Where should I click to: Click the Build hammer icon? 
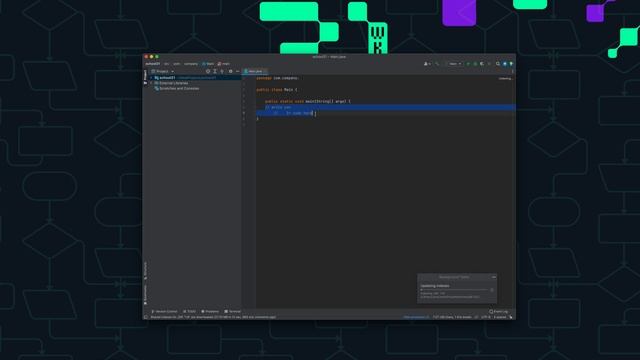coord(437,64)
